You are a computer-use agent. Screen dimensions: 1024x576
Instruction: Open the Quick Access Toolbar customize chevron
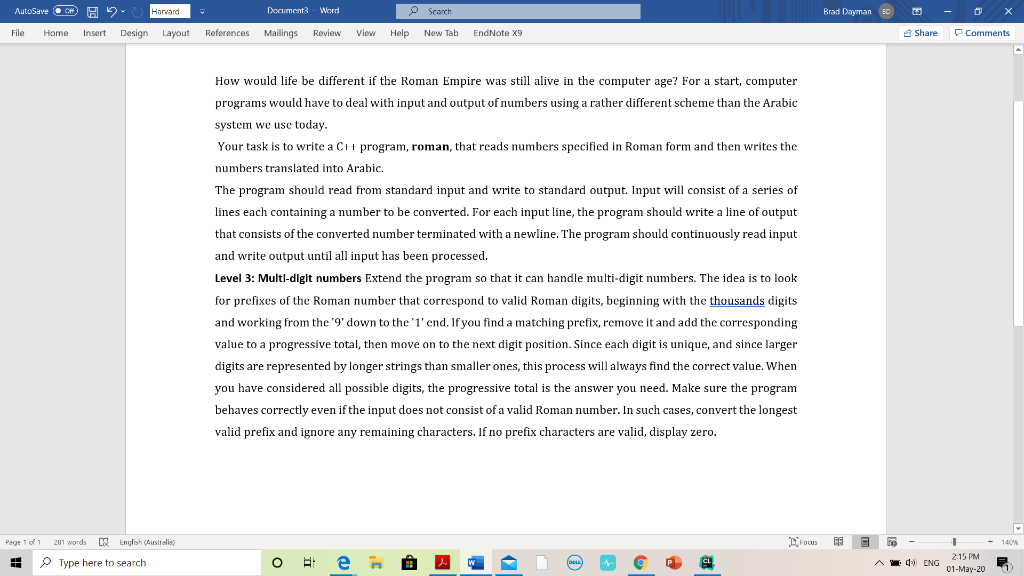203,10
